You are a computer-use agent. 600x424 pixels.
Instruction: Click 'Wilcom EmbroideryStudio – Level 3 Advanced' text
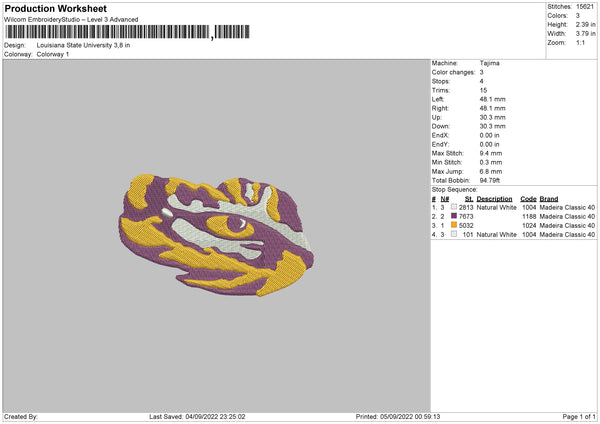(x=71, y=20)
